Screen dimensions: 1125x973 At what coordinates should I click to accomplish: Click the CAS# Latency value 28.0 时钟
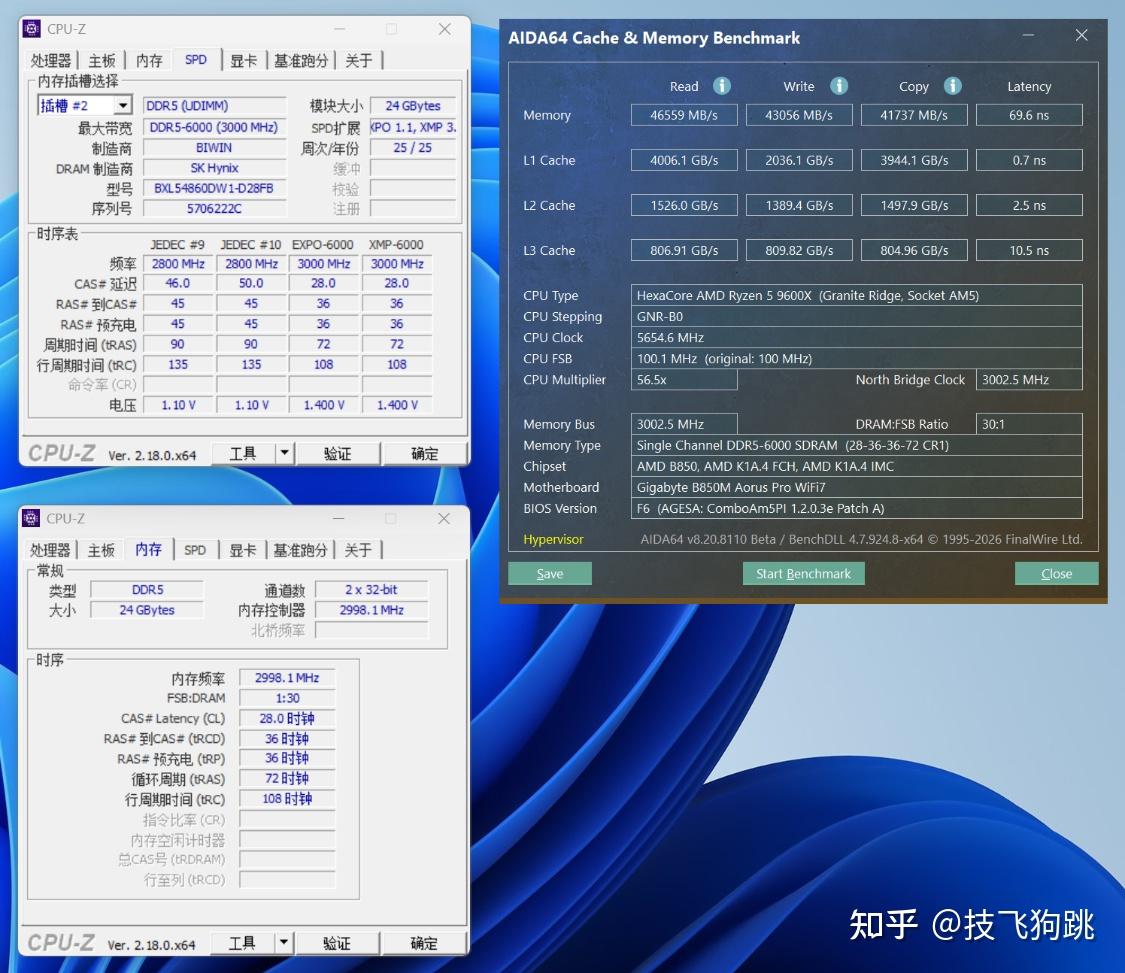pyautogui.click(x=287, y=718)
